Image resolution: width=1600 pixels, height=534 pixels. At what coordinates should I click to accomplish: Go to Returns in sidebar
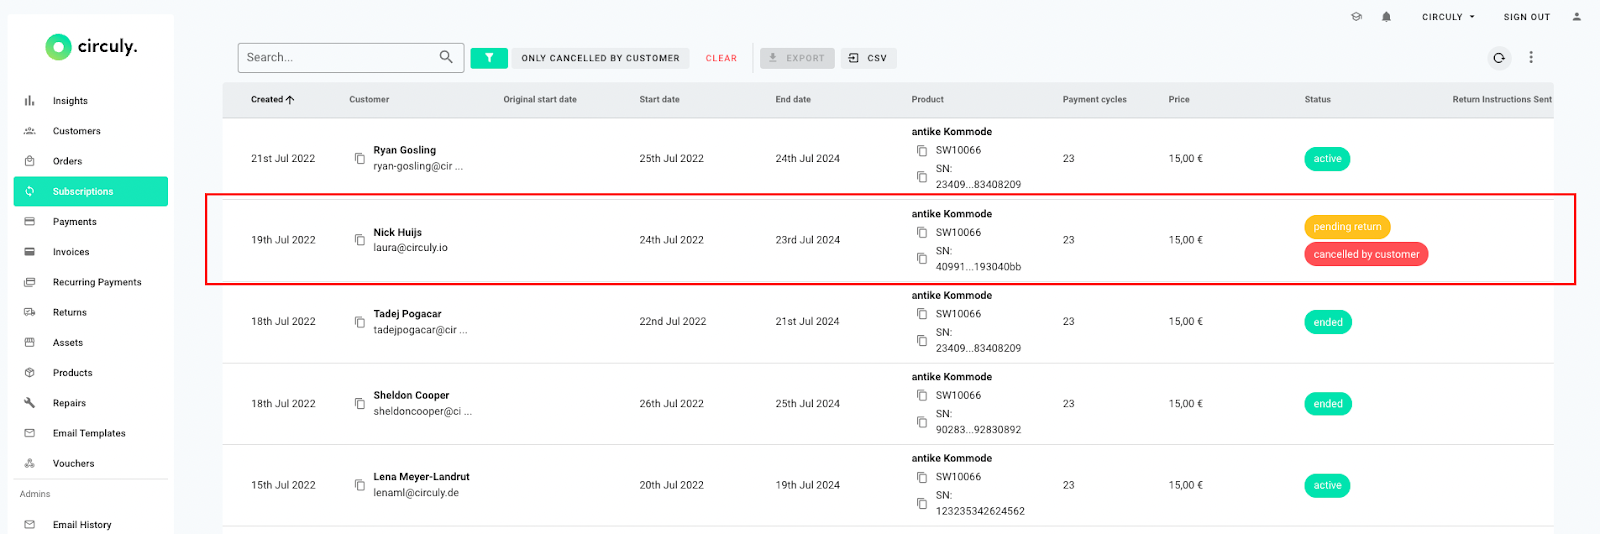91,312
